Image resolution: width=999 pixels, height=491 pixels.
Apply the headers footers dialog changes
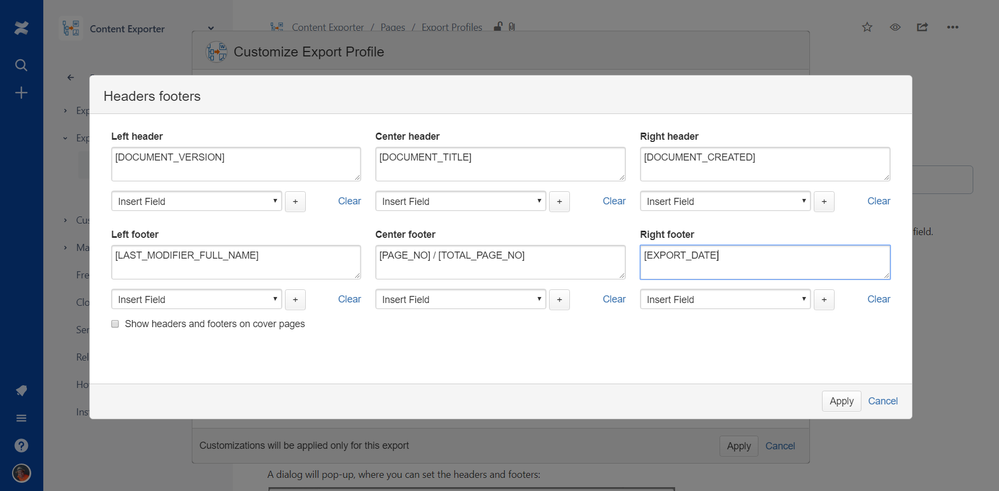(x=841, y=401)
